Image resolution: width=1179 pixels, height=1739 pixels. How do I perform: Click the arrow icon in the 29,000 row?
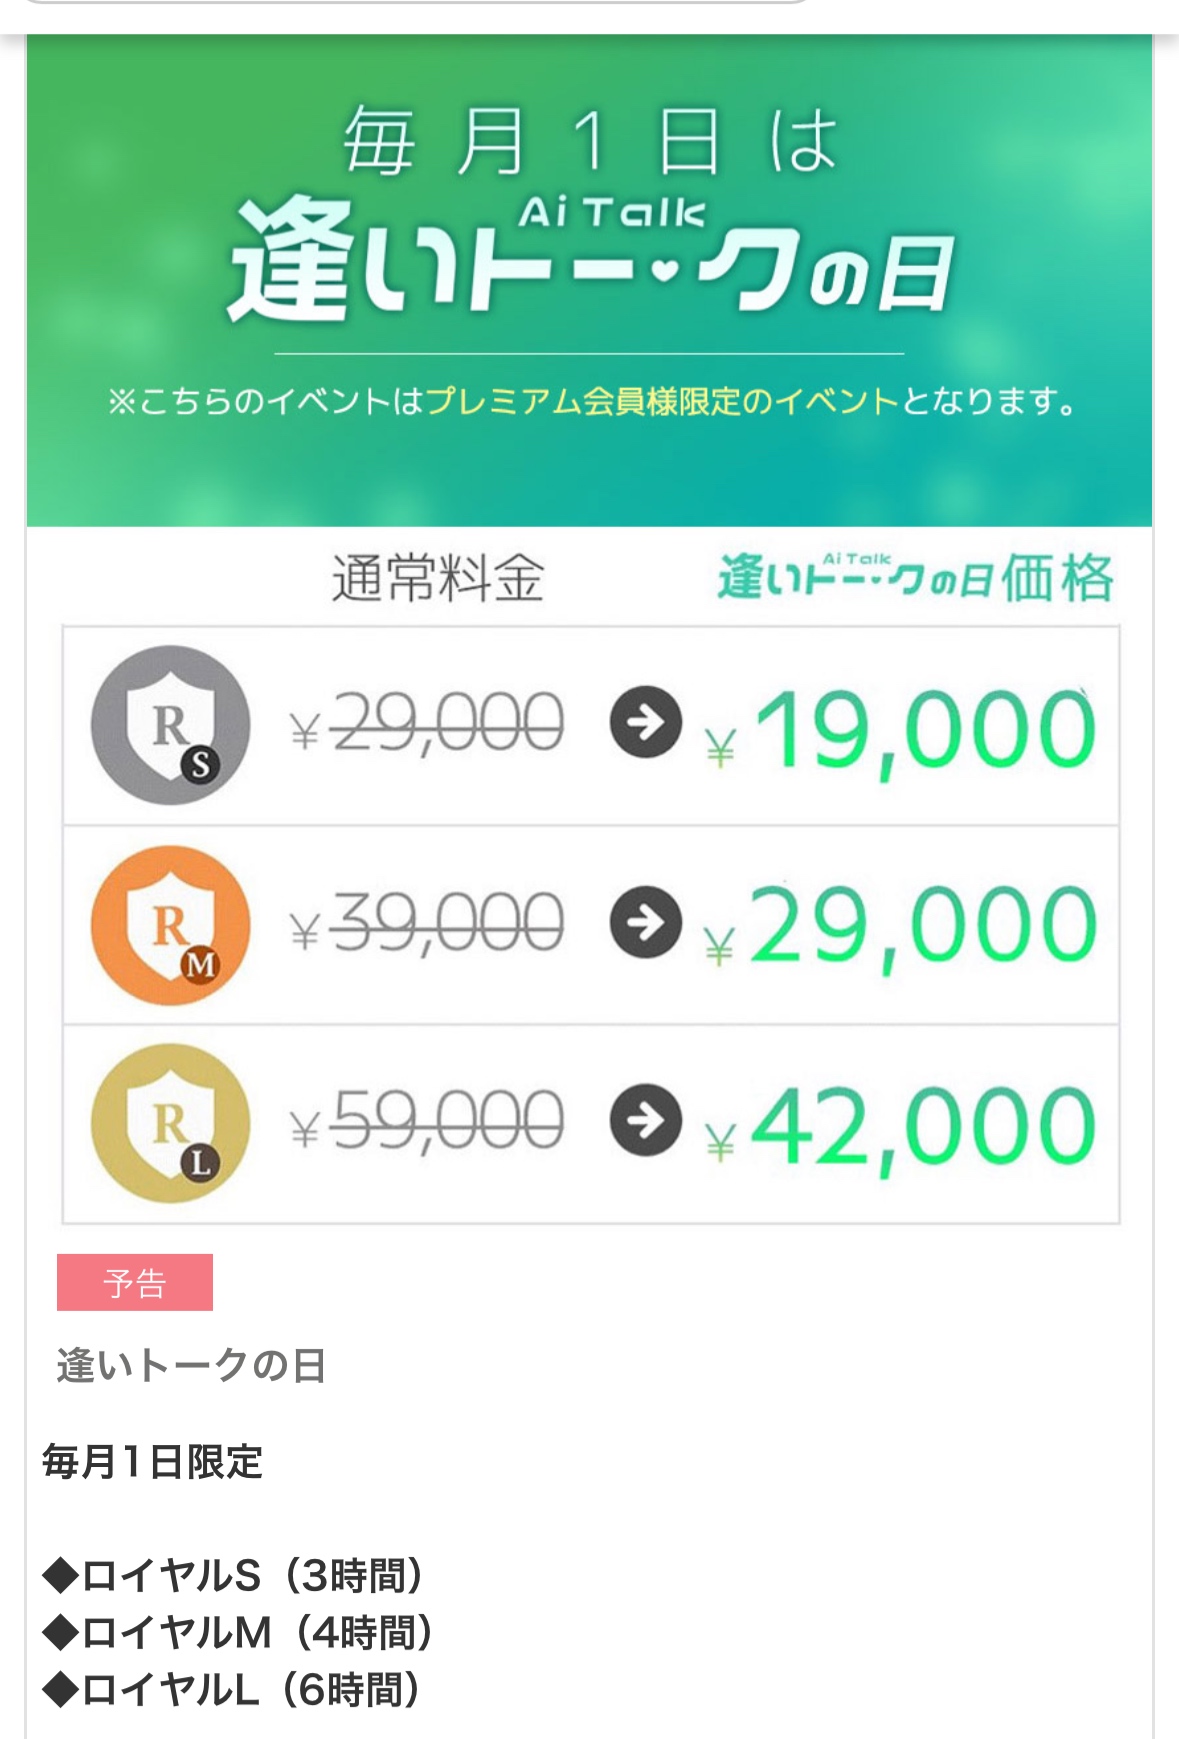point(646,921)
